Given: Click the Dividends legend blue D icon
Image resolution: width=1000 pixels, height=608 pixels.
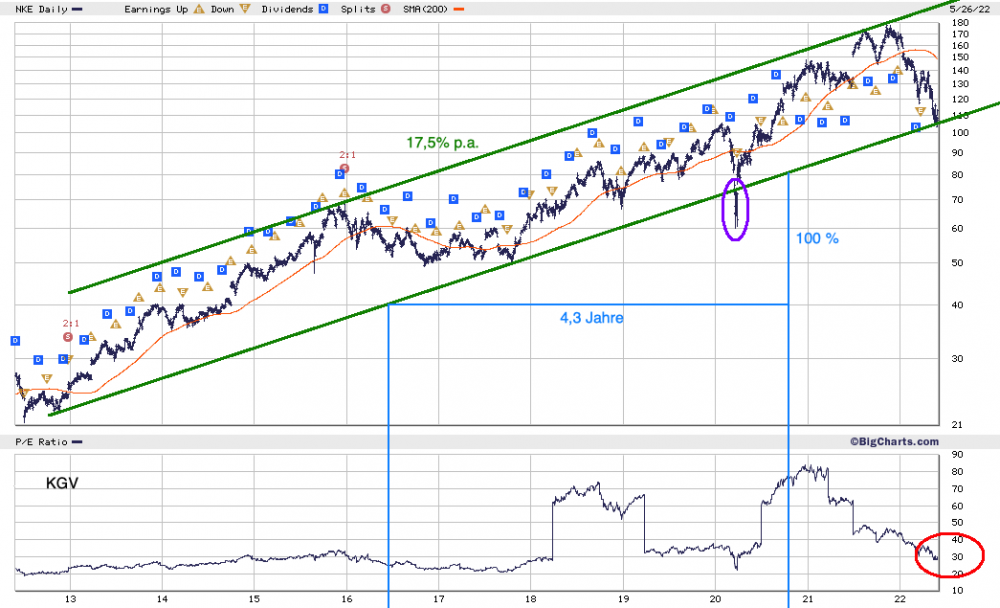Looking at the screenshot, I should 323,9.
